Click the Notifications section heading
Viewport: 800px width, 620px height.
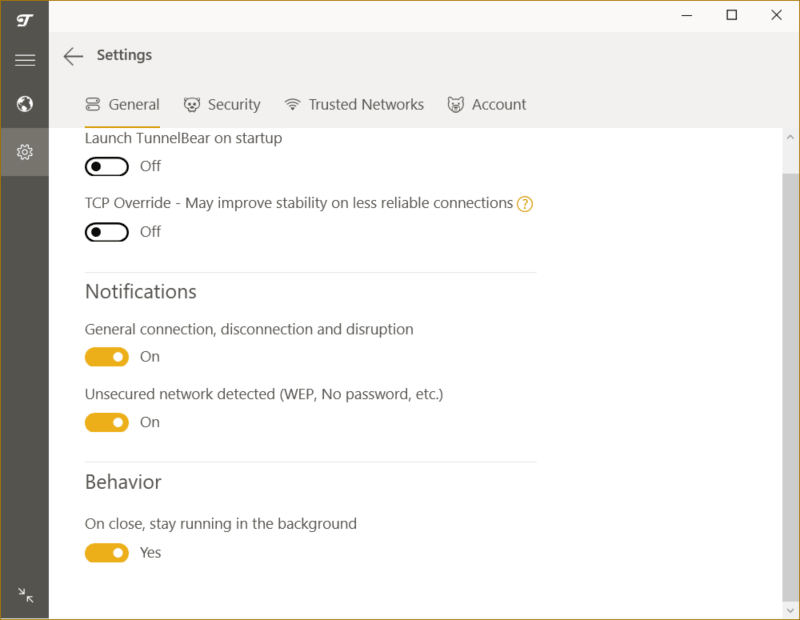coord(141,292)
